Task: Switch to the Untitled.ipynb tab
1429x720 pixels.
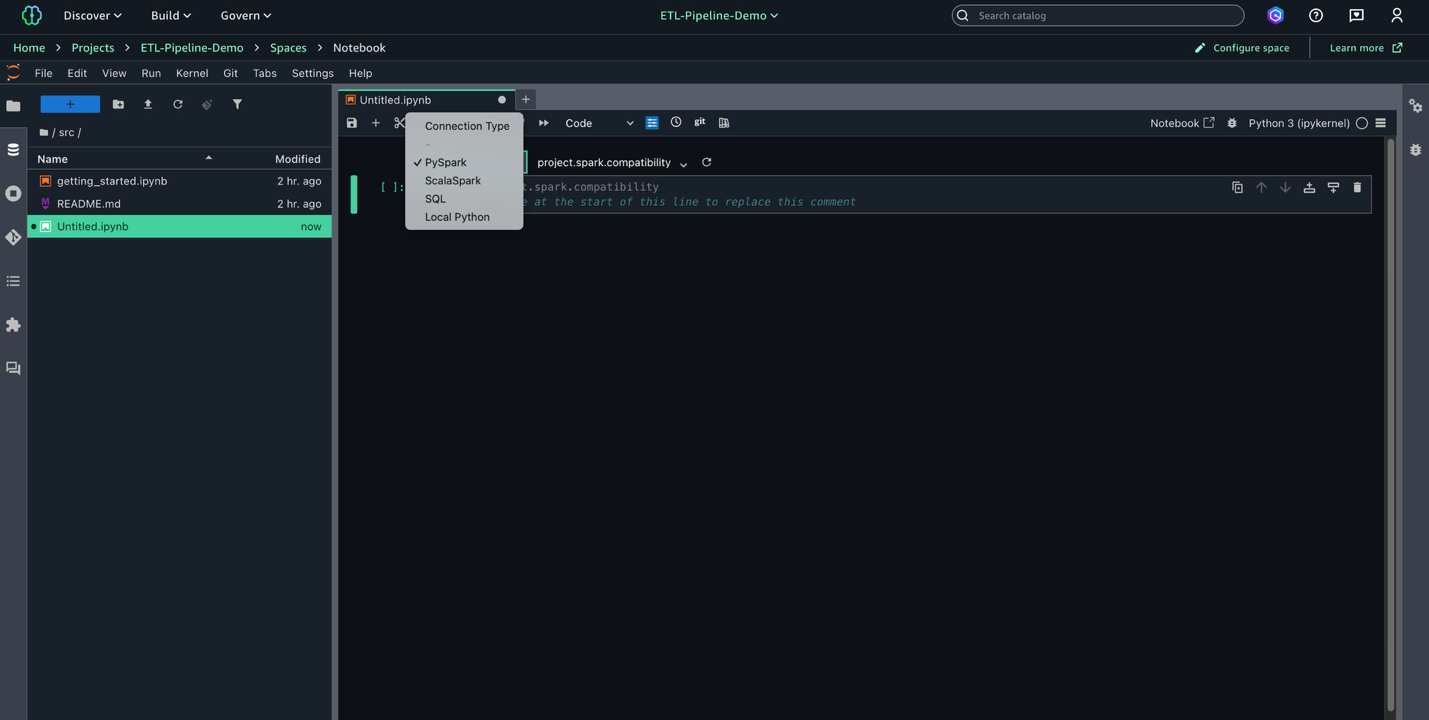Action: tap(427, 100)
